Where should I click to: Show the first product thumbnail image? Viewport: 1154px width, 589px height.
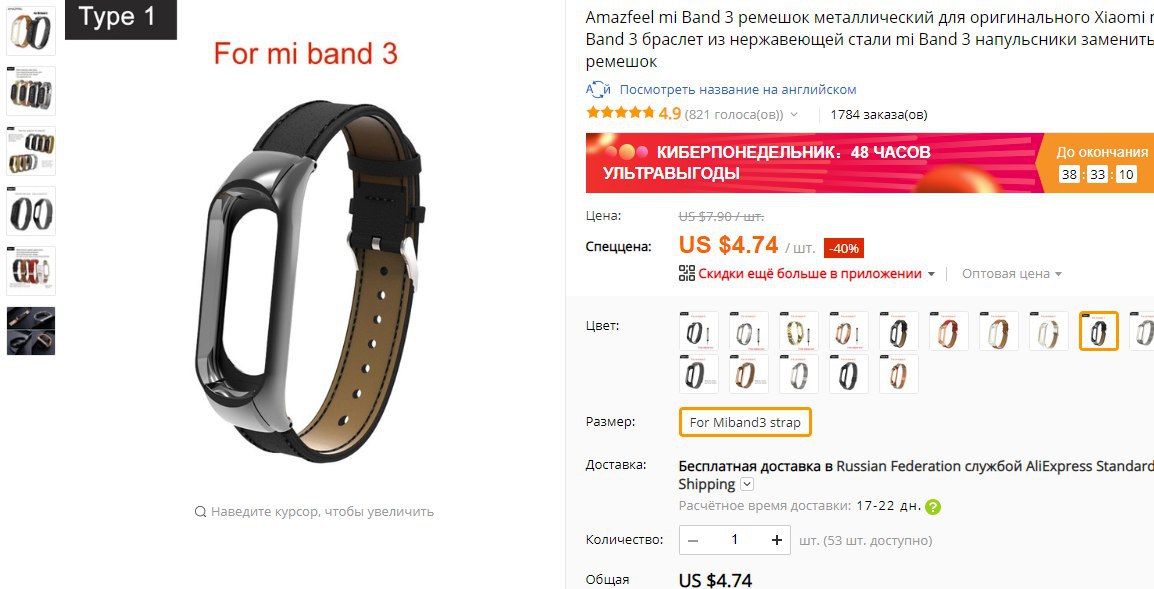point(31,31)
